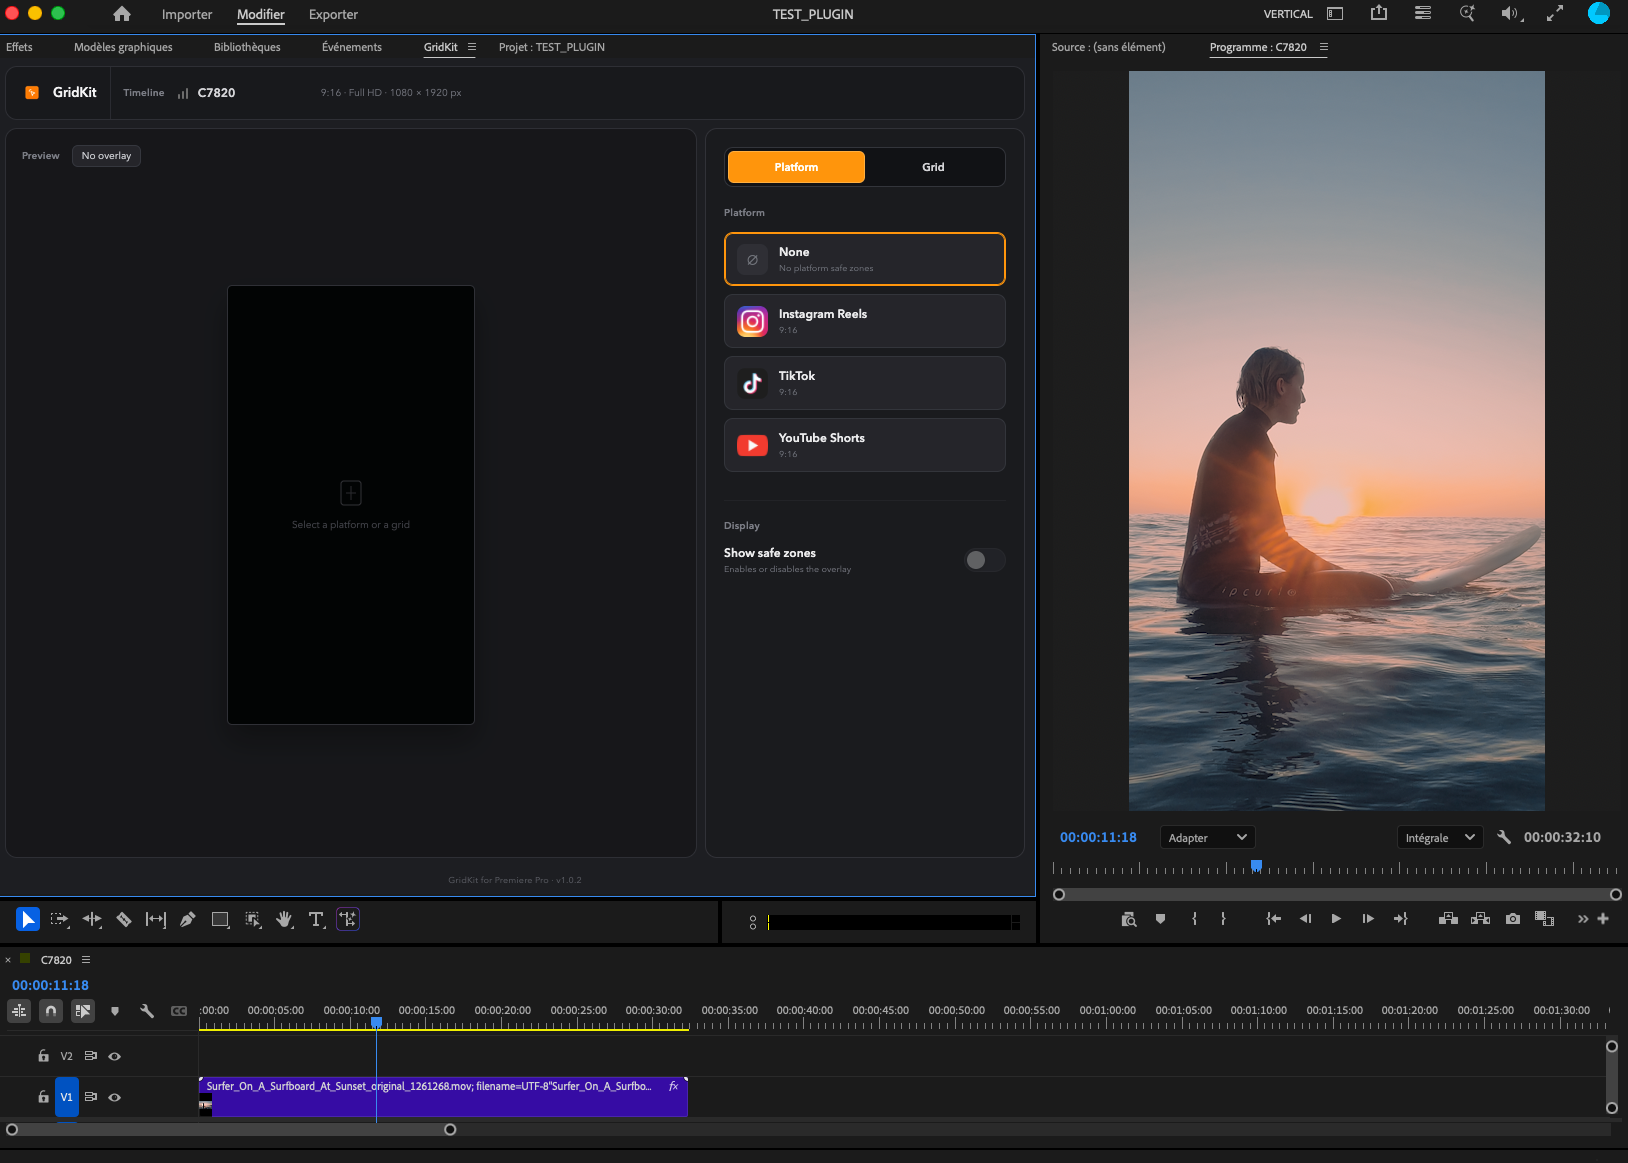Select the None platform option
Screen dimensions: 1628x1163
tap(865, 259)
